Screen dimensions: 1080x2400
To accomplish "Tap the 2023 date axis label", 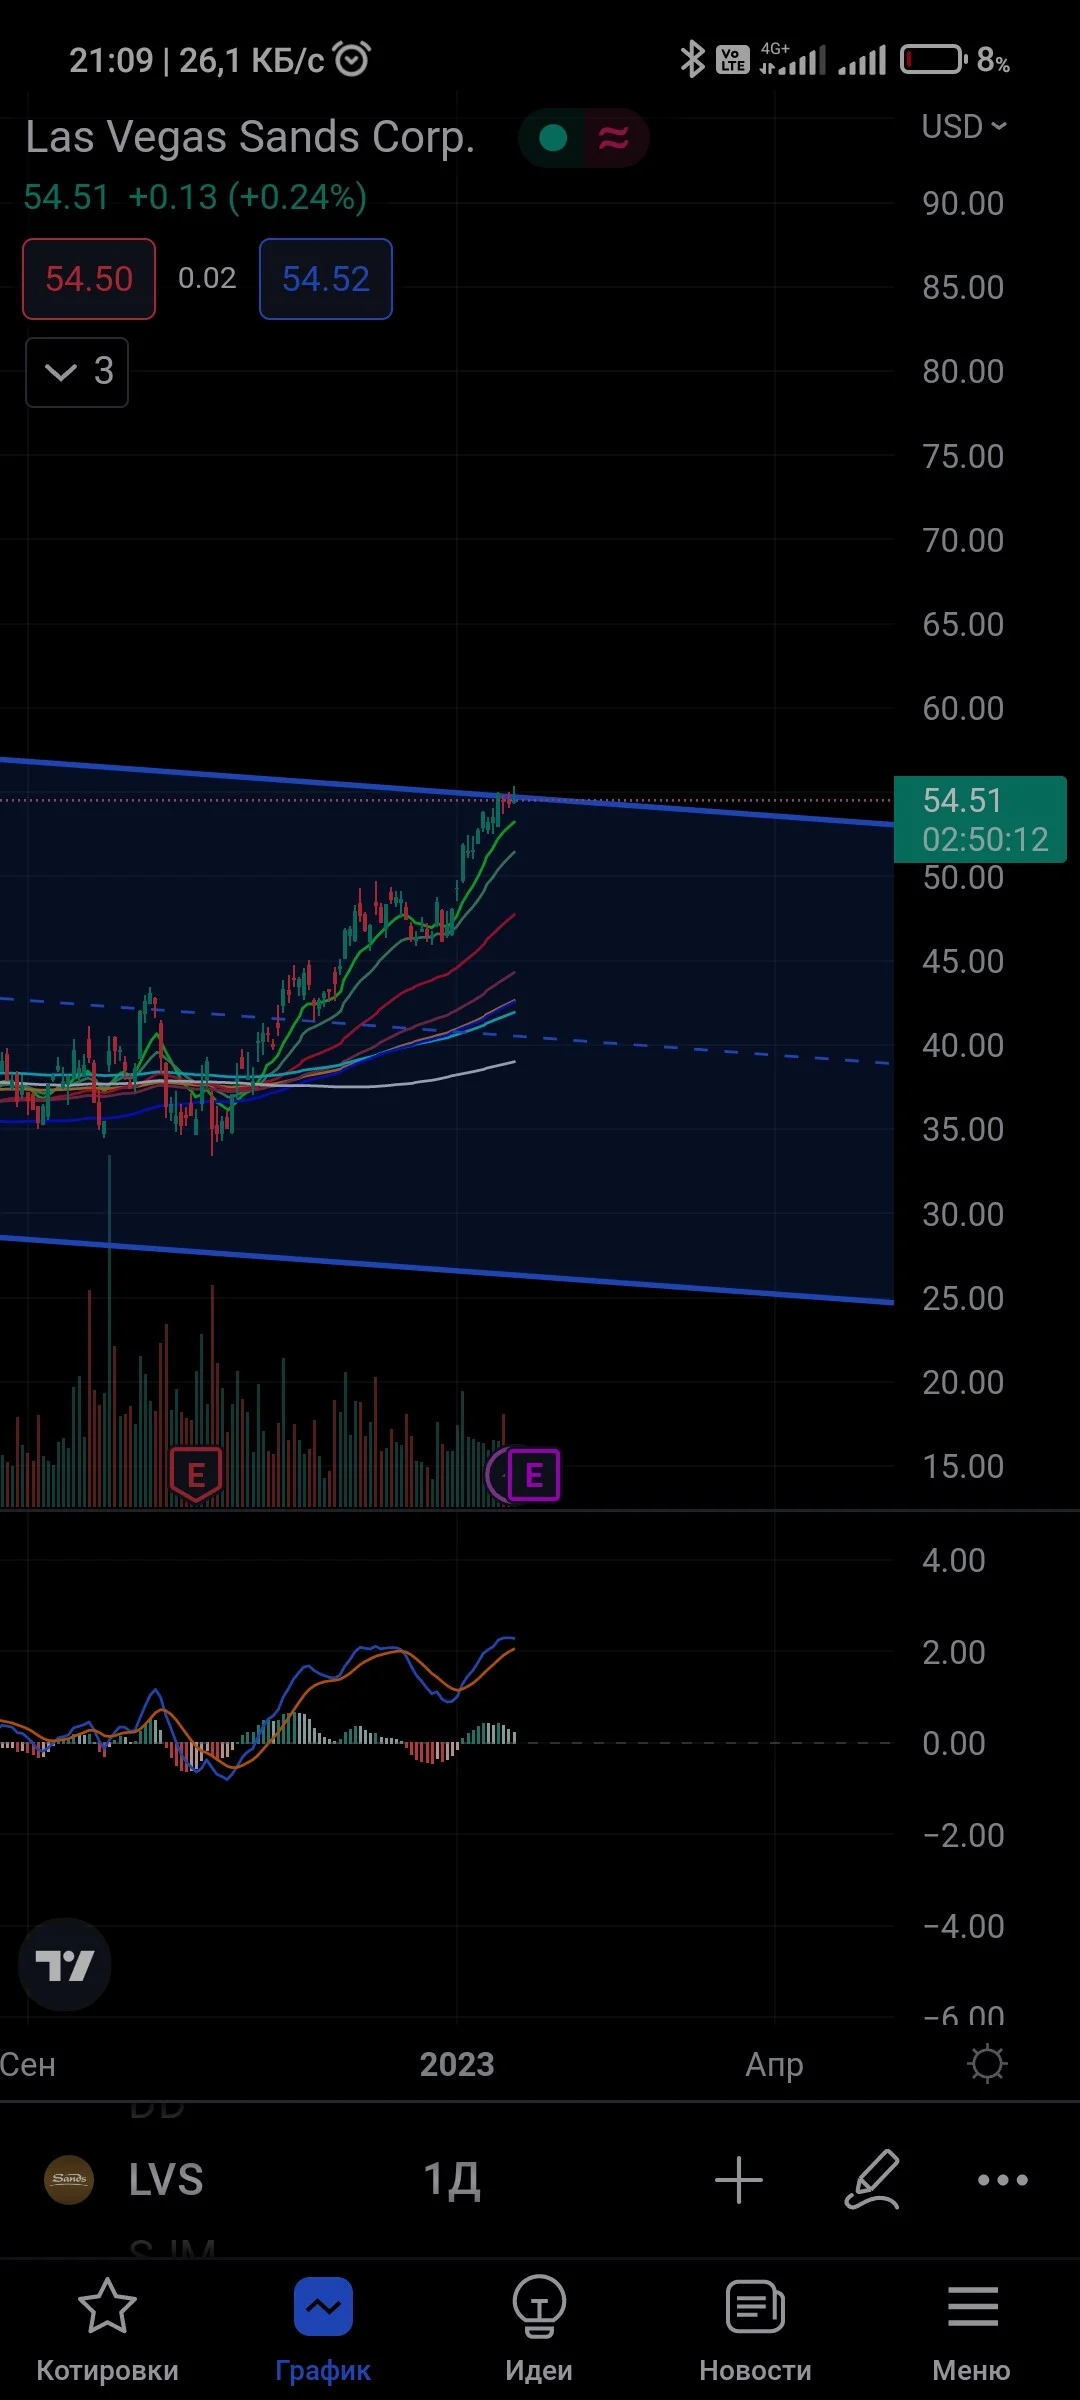I will tap(457, 2064).
